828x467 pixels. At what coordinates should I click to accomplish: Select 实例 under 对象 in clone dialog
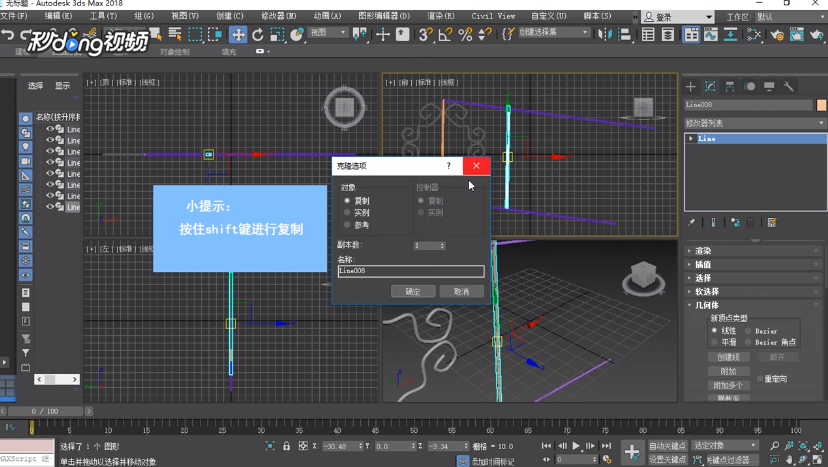(x=347, y=212)
